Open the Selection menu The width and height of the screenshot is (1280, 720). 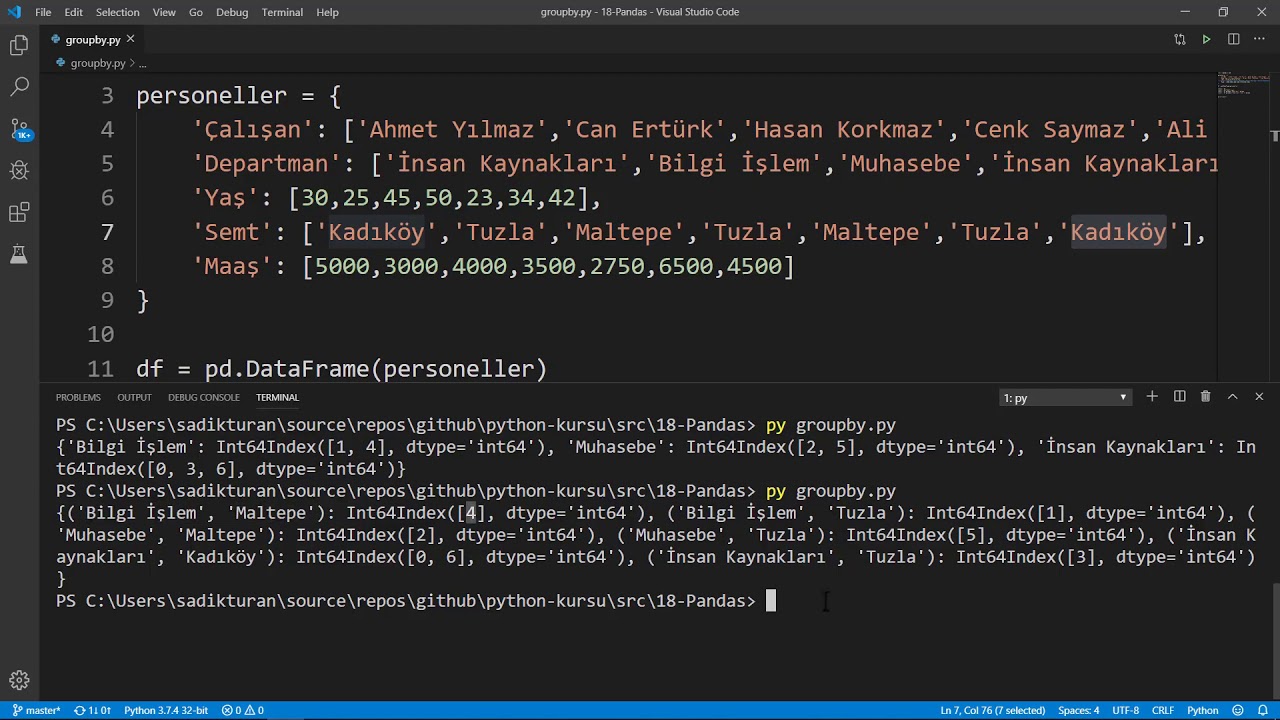(118, 12)
